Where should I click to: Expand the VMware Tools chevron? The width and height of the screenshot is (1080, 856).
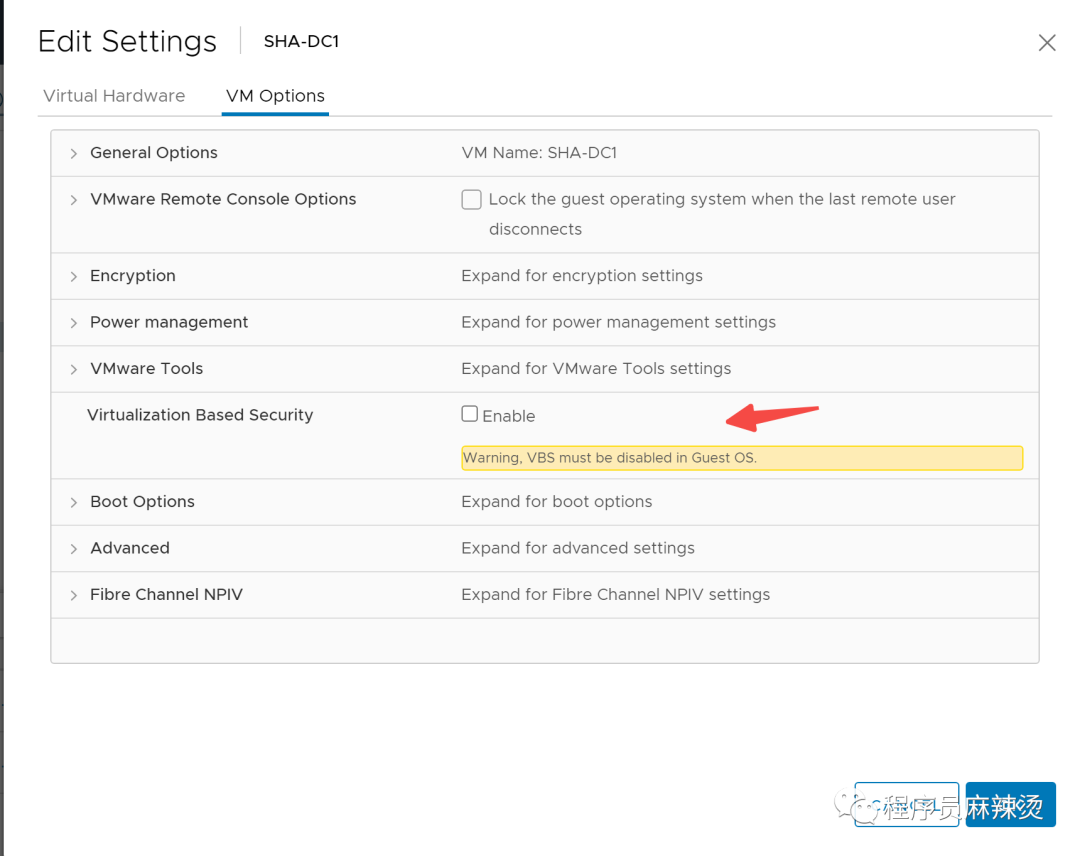tap(74, 370)
